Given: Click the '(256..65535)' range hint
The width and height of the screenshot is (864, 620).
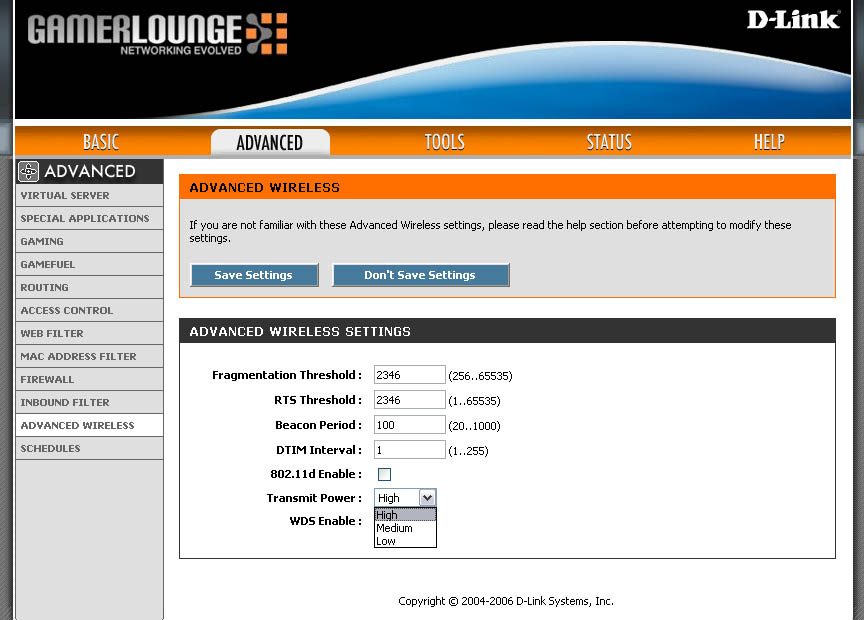Looking at the screenshot, I should click(x=480, y=376).
